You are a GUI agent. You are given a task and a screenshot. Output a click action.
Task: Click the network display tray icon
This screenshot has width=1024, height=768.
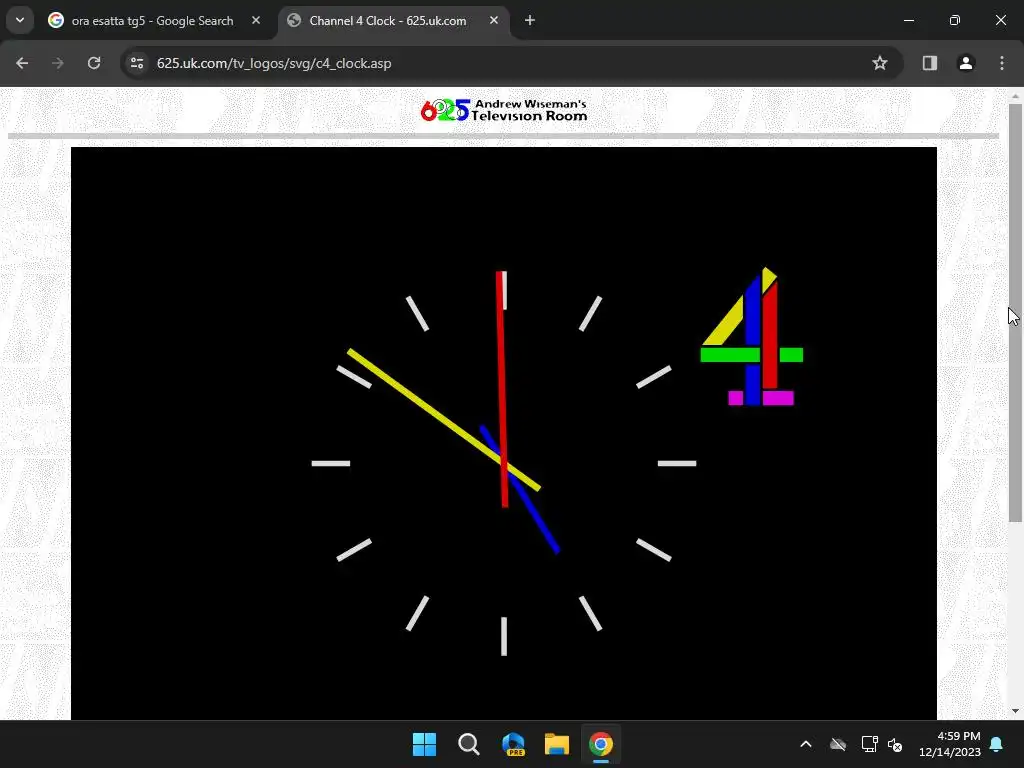[x=869, y=744]
